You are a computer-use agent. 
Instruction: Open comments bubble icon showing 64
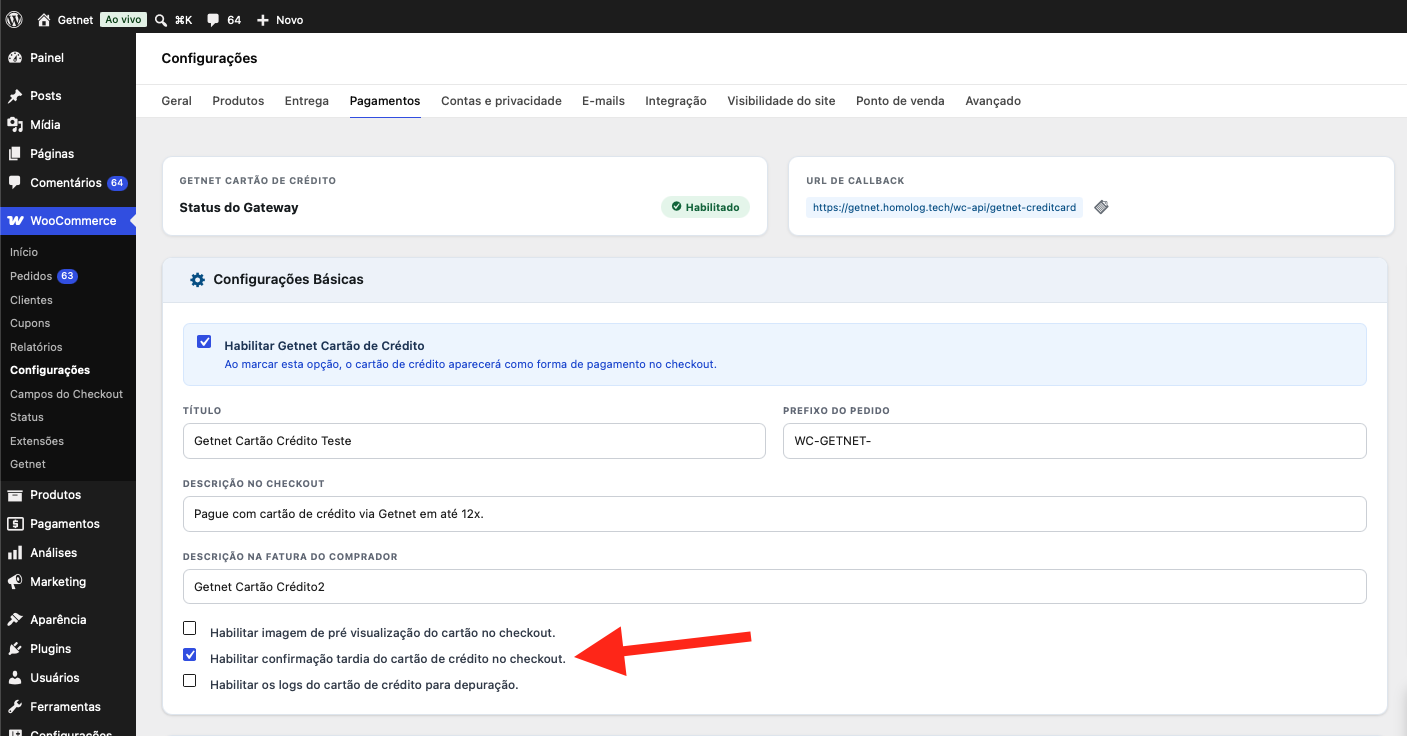[x=213, y=20]
